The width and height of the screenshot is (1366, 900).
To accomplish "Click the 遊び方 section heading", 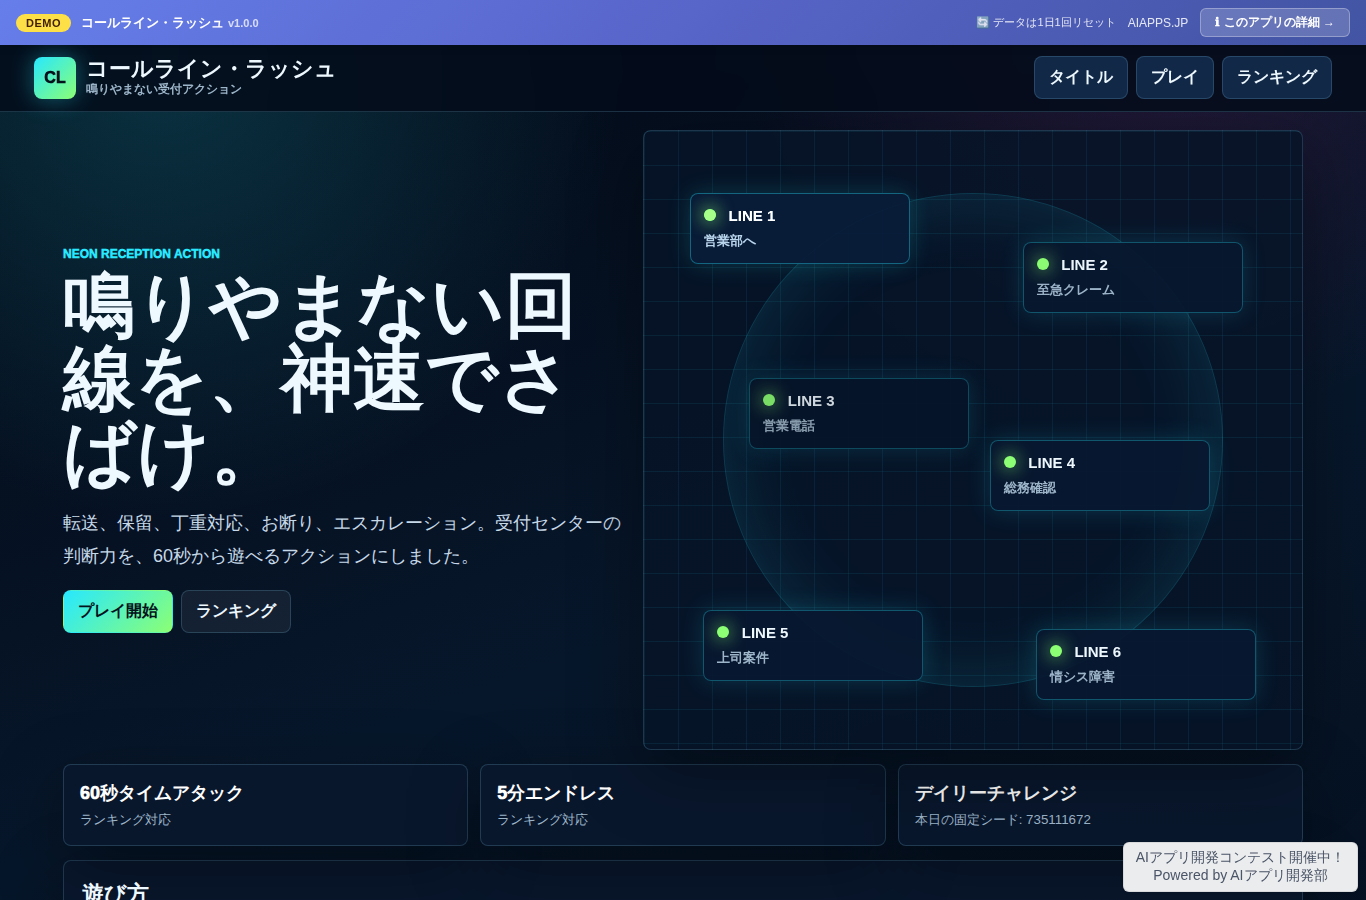I will [115, 891].
